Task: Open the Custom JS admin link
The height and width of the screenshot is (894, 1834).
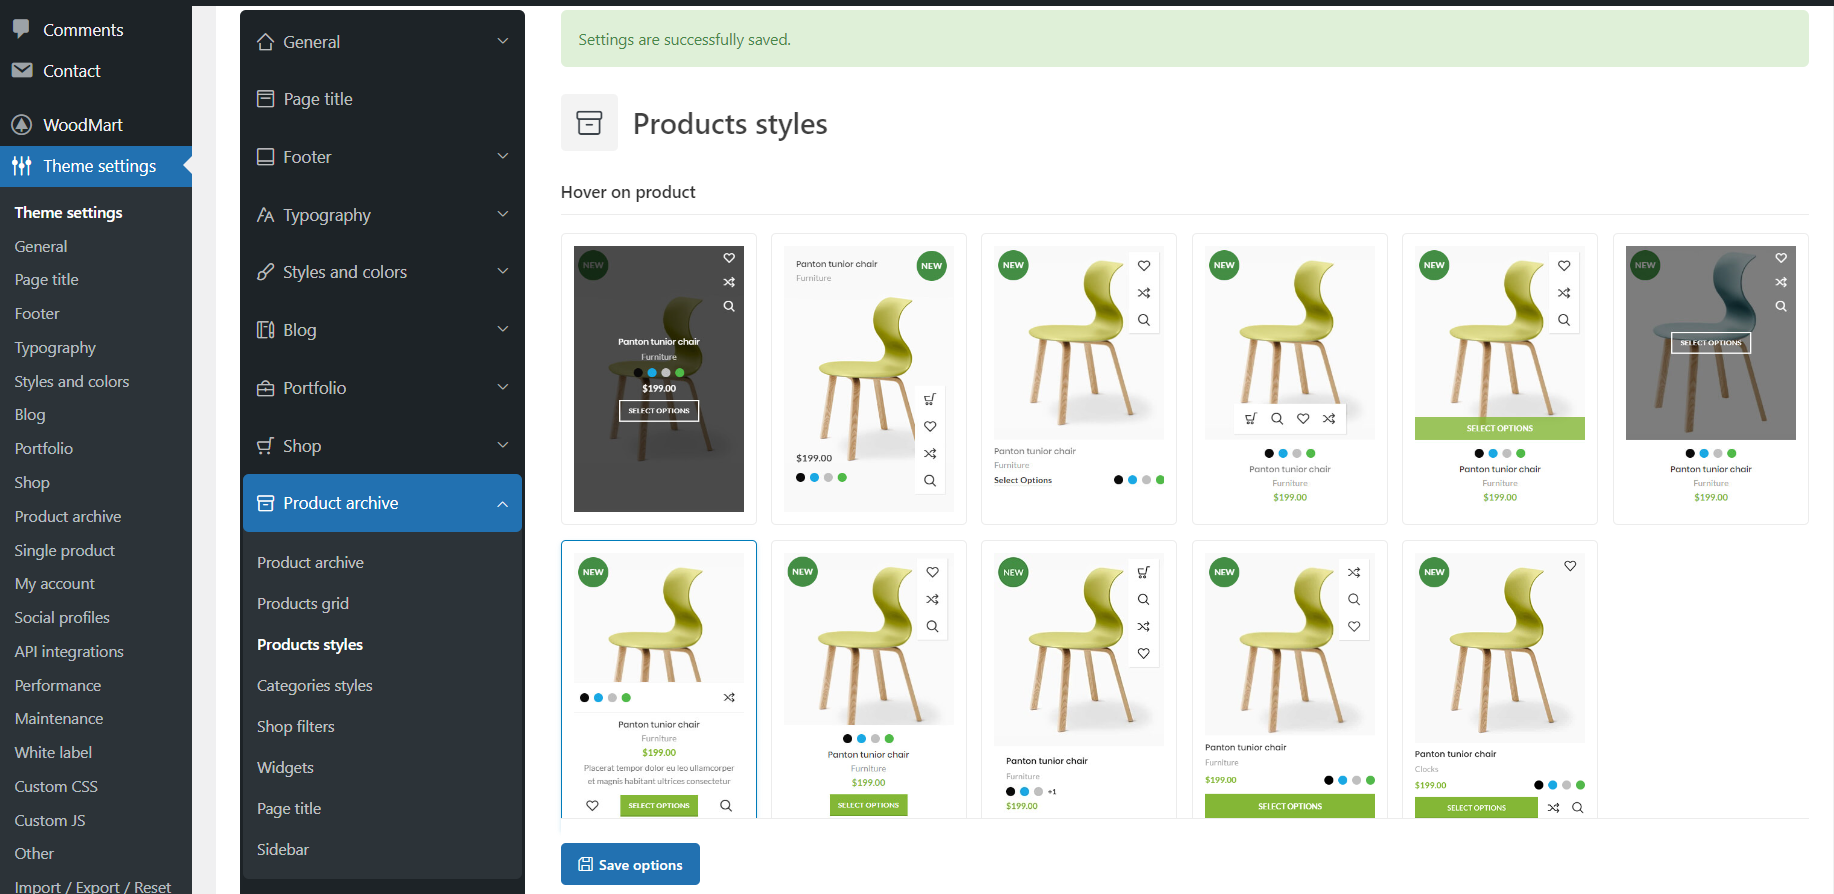Action: tap(50, 821)
